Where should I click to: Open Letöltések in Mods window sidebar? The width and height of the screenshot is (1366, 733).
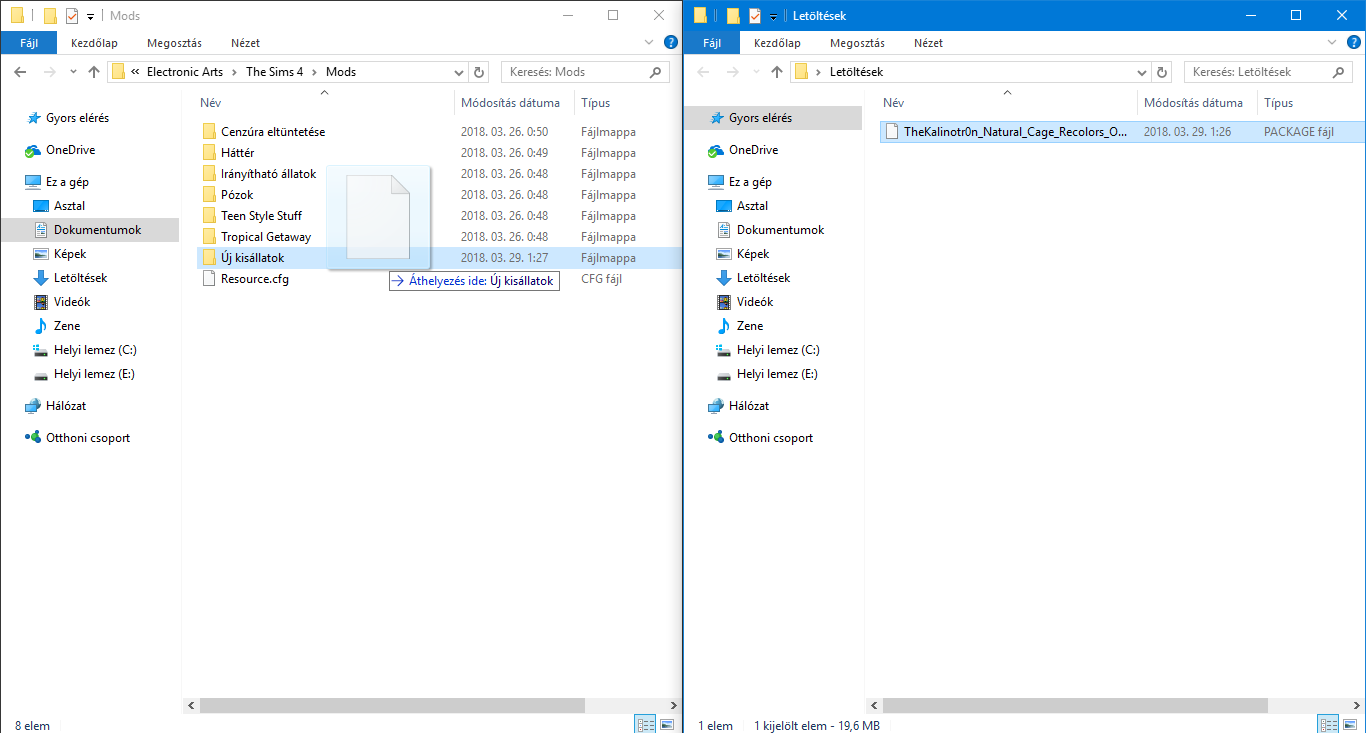[x=80, y=278]
